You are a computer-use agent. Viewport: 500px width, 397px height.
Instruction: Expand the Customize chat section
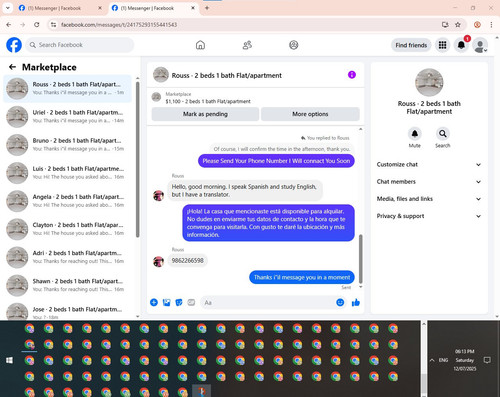pyautogui.click(x=429, y=164)
